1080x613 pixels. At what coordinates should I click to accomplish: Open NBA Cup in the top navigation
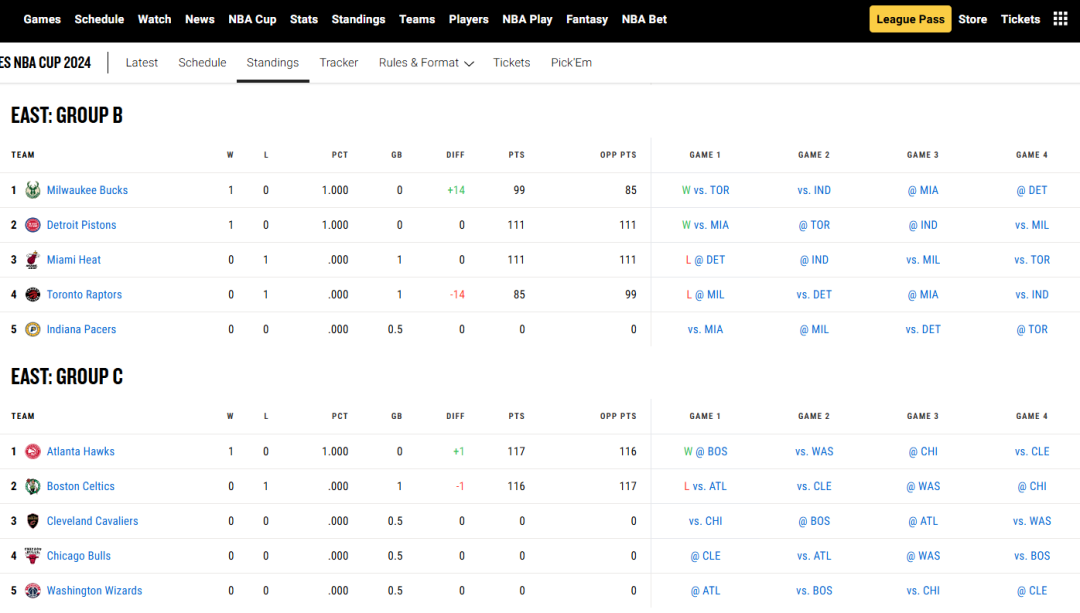coord(252,19)
